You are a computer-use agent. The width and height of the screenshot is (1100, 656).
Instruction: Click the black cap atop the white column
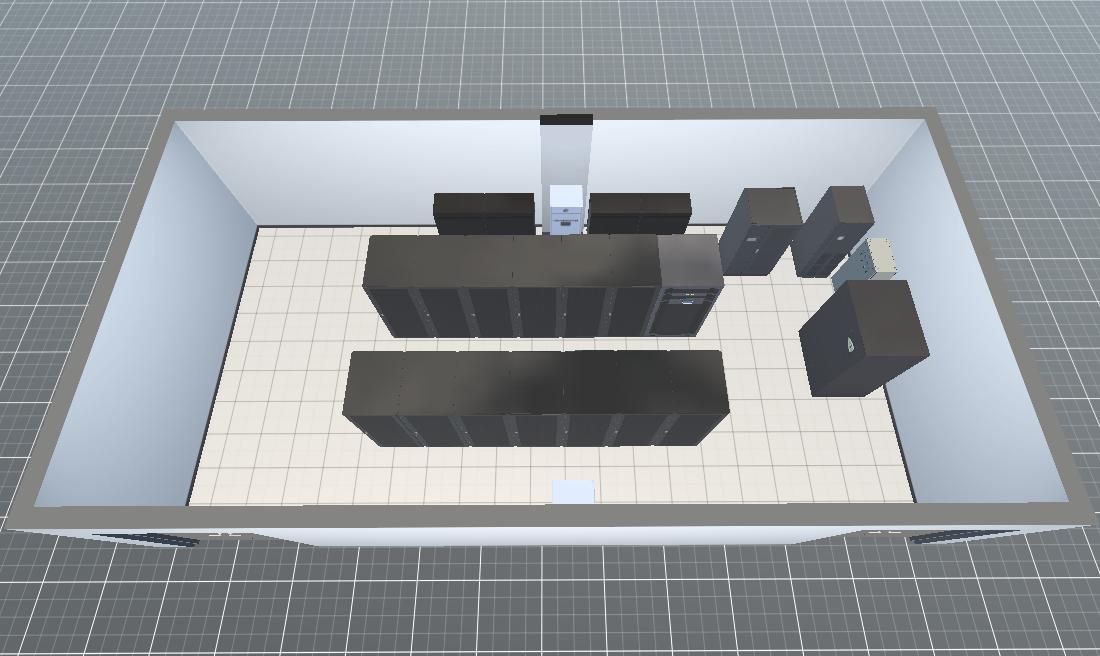[x=566, y=120]
